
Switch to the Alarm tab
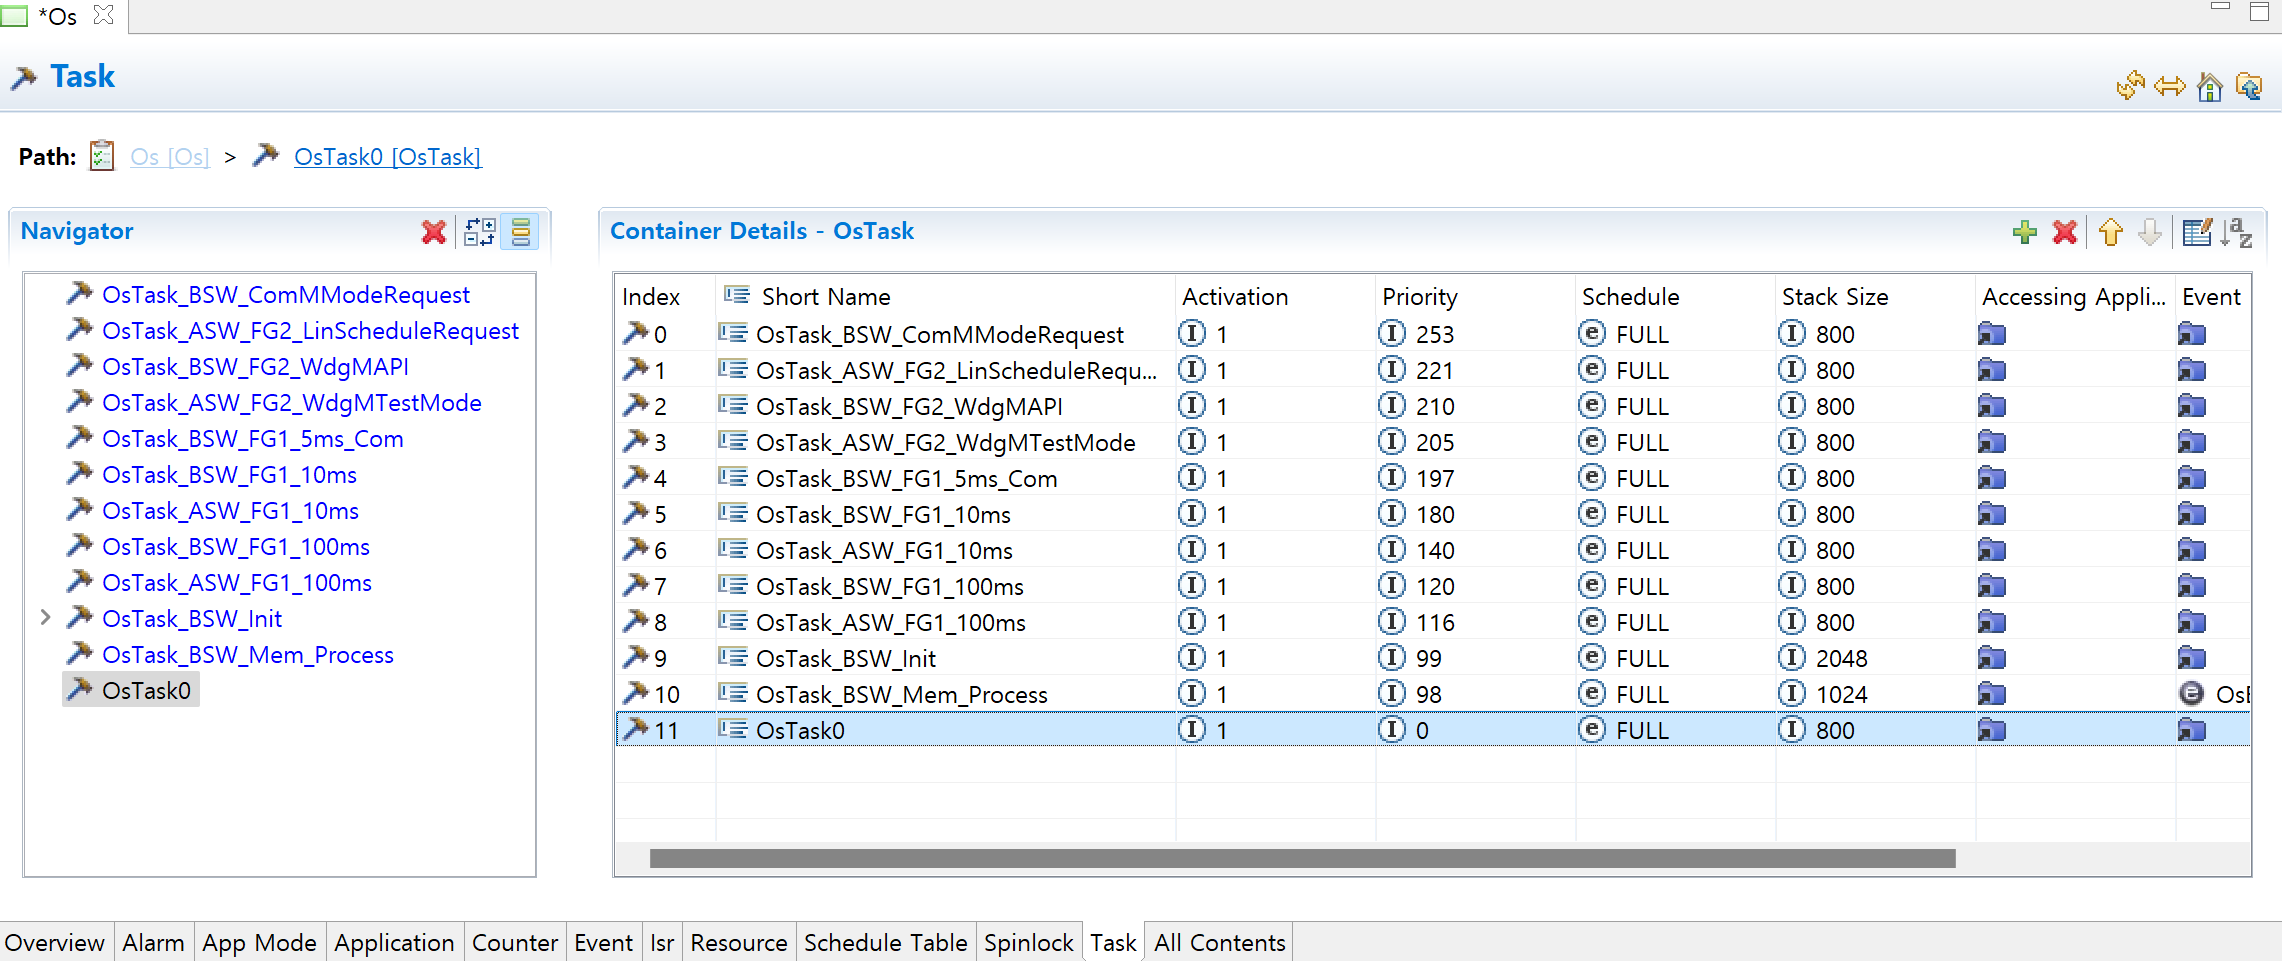(x=153, y=943)
